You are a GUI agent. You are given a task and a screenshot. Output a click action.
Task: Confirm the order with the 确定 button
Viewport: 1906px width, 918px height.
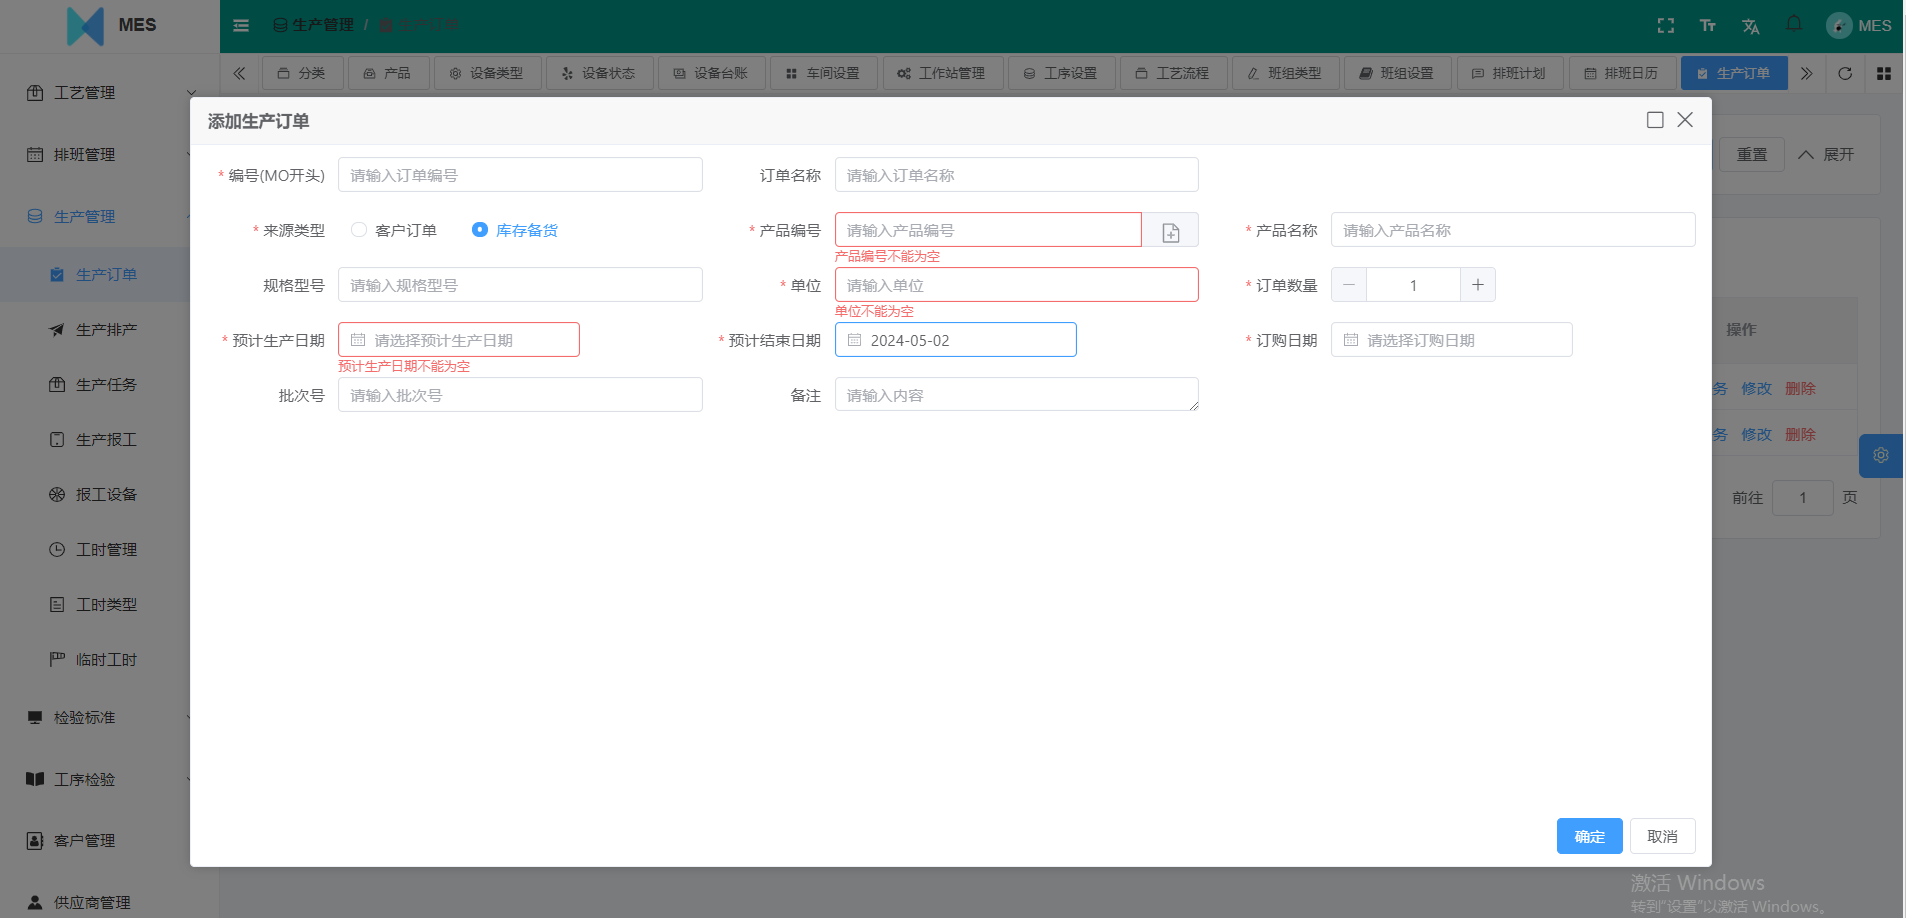pos(1588,836)
